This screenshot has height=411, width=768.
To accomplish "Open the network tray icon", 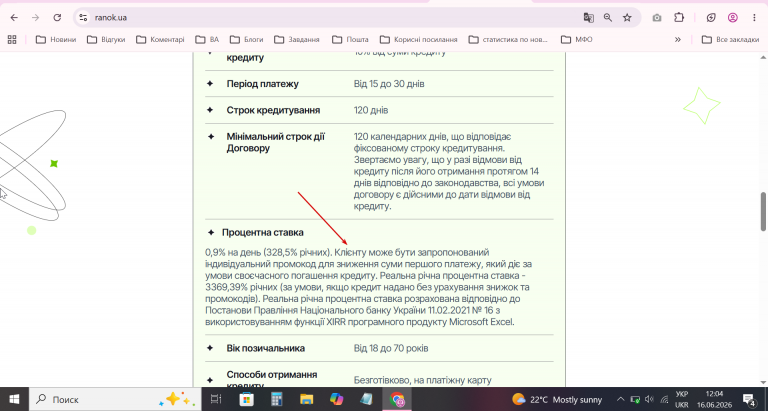I will (664, 399).
